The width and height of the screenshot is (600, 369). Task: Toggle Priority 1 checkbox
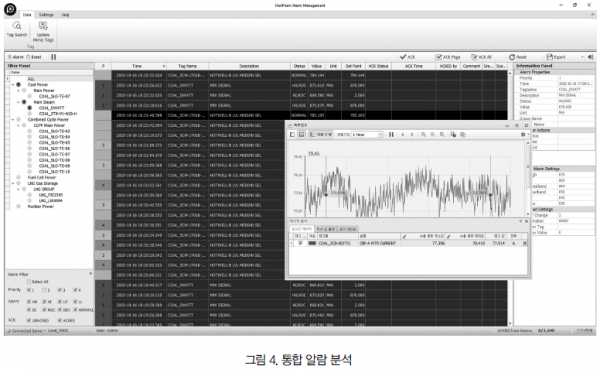(29, 290)
